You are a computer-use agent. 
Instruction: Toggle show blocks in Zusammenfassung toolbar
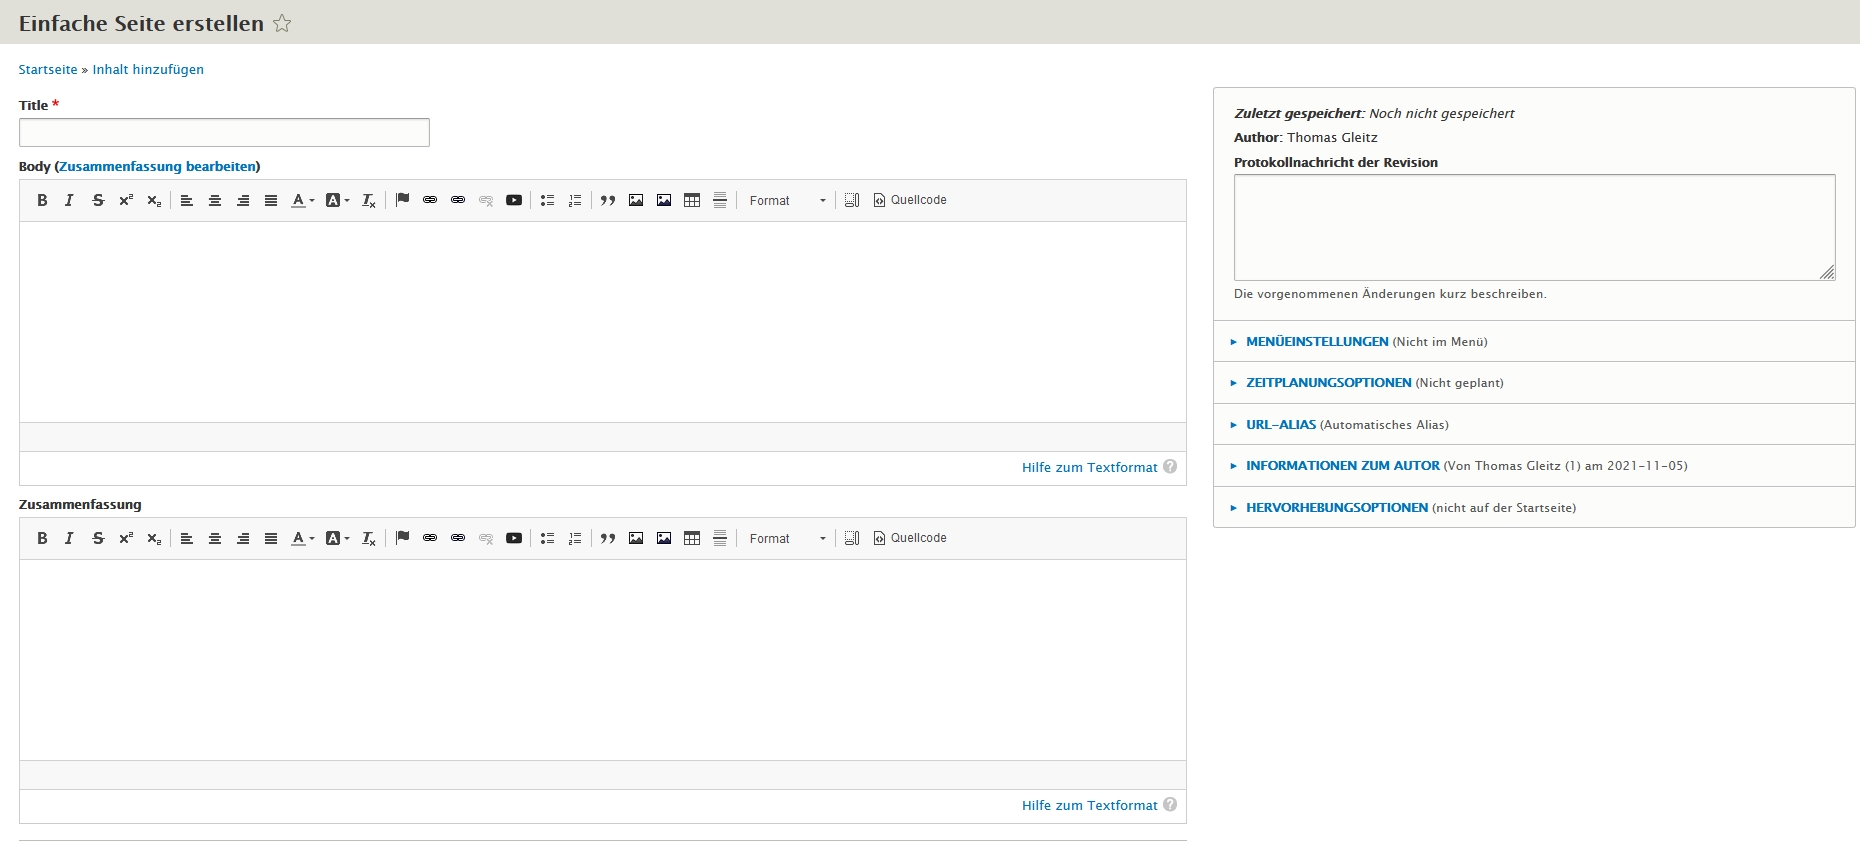point(852,538)
